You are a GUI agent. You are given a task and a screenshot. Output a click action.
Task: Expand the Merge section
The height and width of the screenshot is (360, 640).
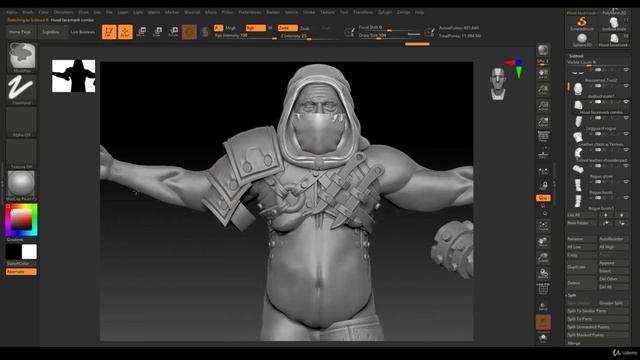click(x=574, y=343)
